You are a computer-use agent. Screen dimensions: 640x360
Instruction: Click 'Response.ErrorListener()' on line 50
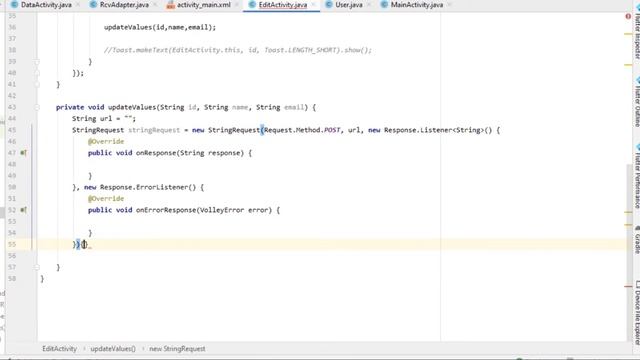pos(148,187)
